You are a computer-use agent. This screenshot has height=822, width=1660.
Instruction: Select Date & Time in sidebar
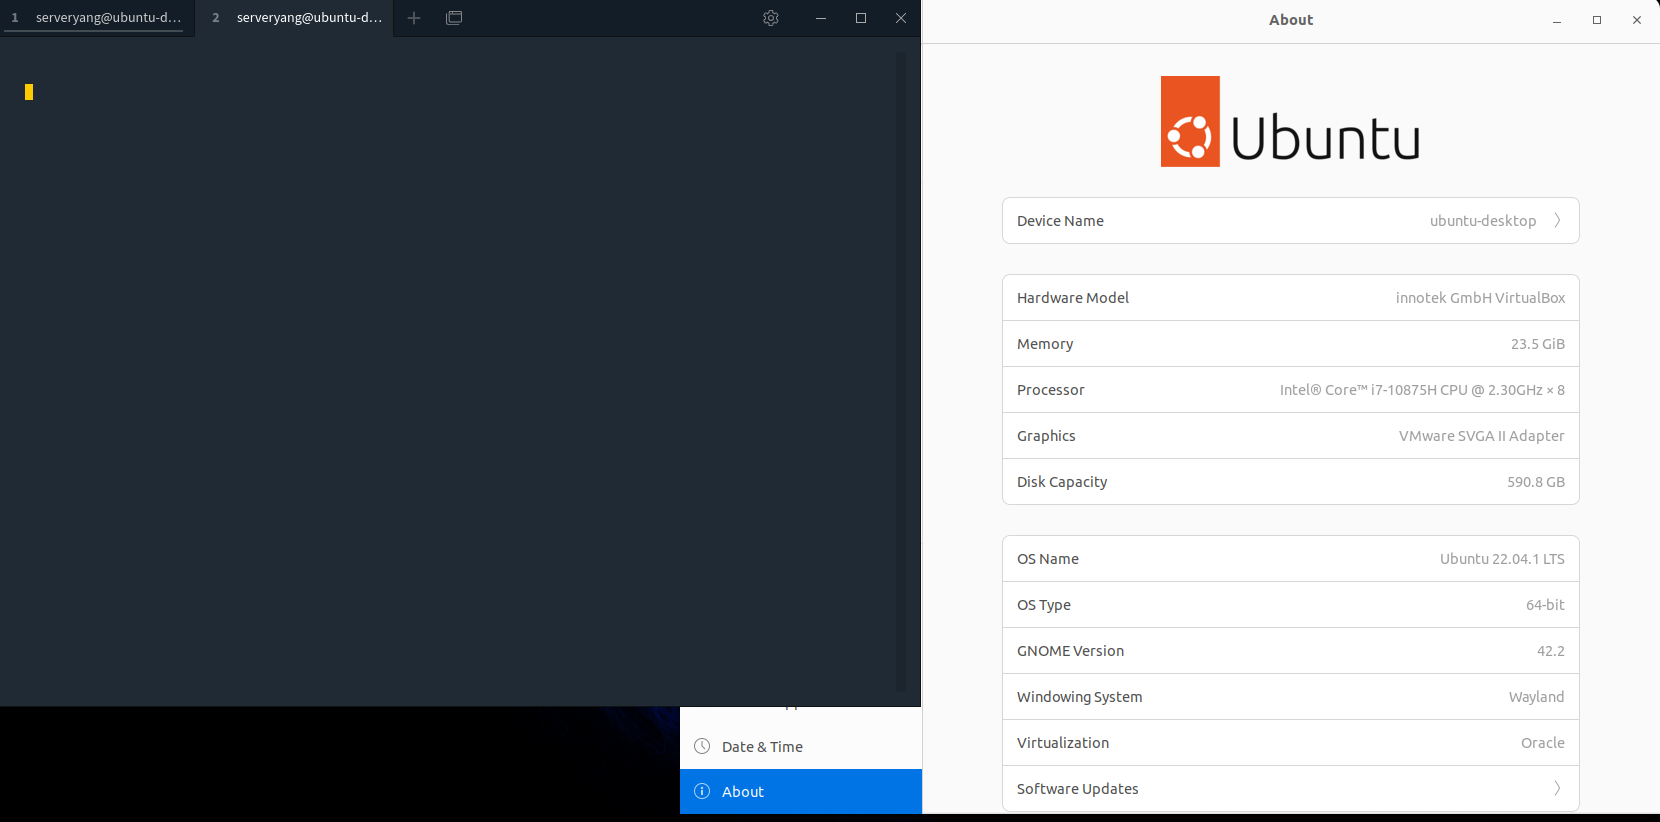(x=801, y=747)
